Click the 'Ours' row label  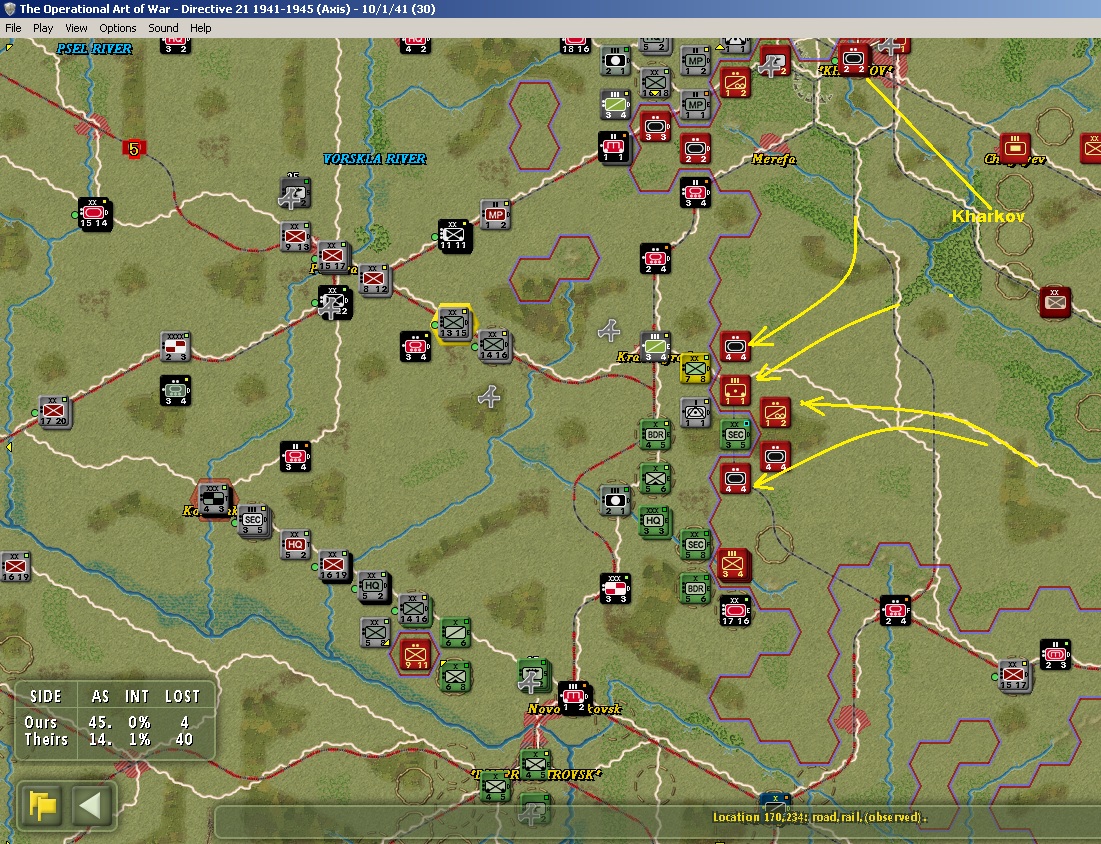(x=41, y=722)
